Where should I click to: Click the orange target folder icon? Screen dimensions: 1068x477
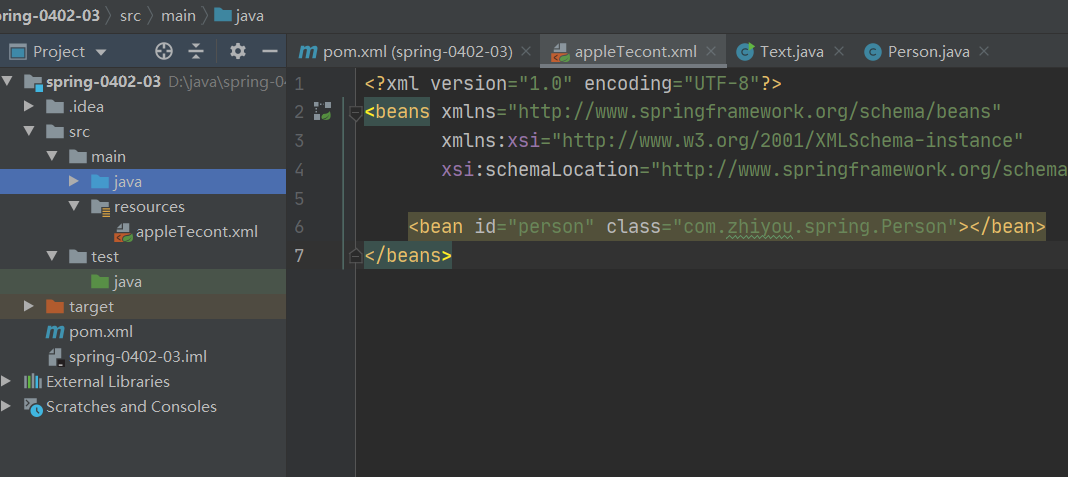tap(54, 307)
